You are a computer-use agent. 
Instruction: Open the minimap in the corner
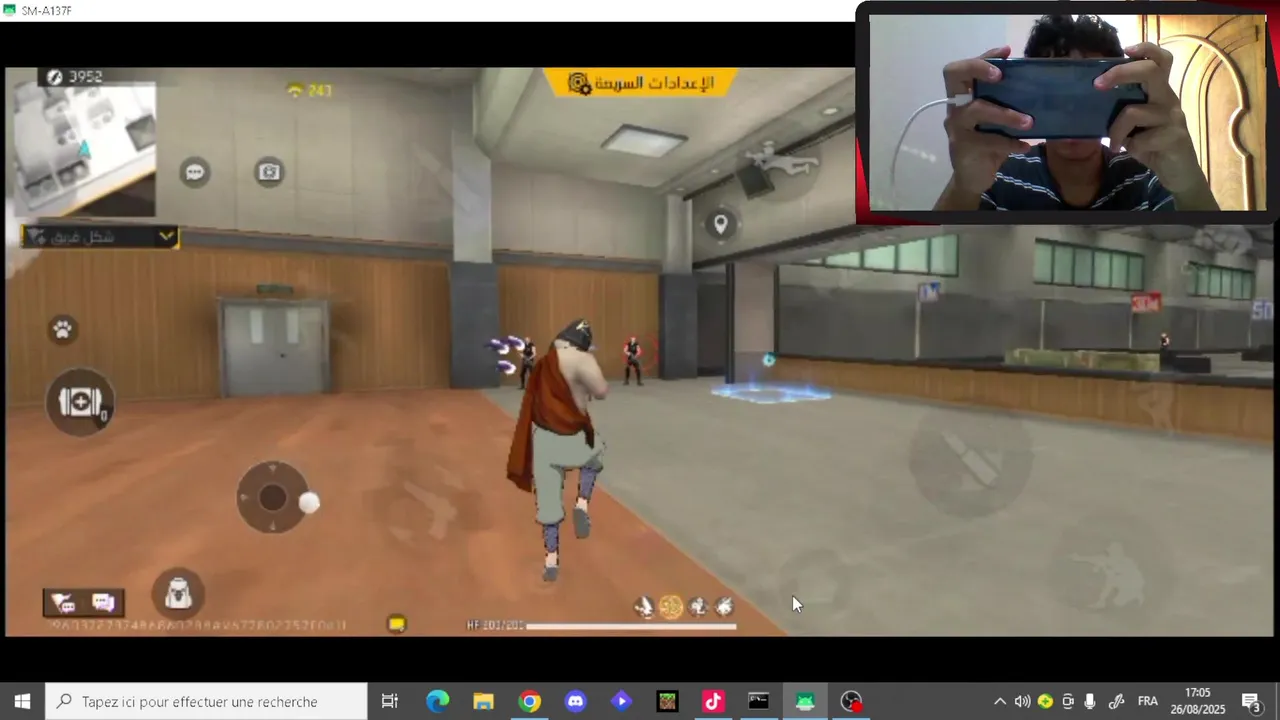tap(83, 150)
